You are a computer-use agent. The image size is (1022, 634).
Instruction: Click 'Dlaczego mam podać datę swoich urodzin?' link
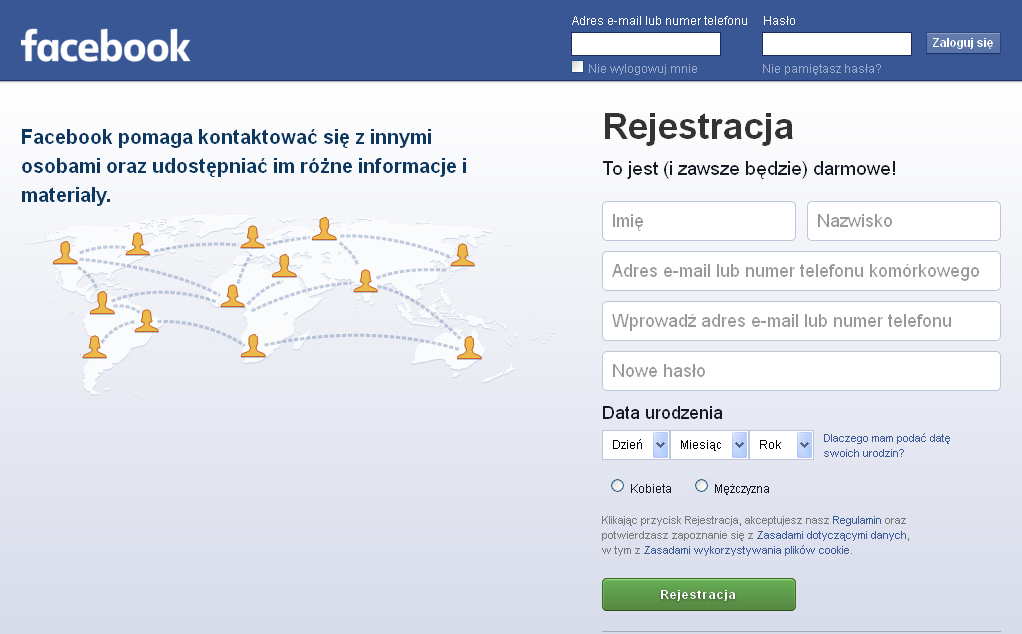[x=886, y=445]
